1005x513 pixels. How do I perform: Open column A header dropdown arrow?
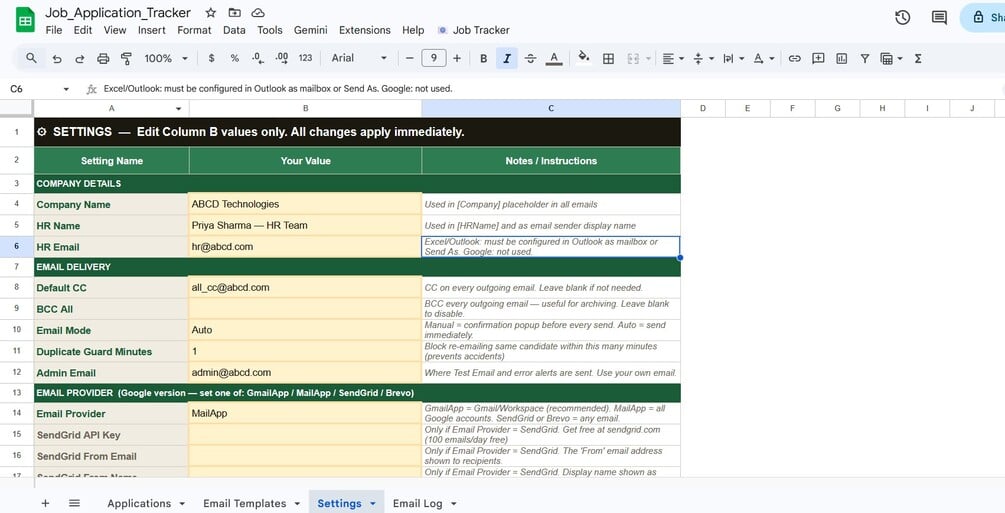coord(178,109)
